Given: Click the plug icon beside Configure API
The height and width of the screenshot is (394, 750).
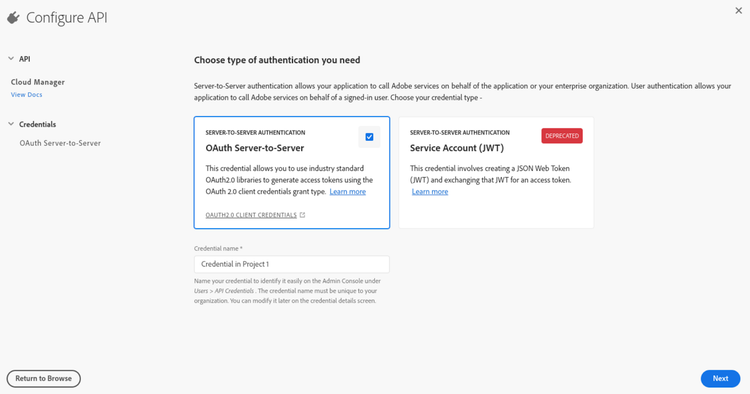Looking at the screenshot, I should tap(13, 18).
